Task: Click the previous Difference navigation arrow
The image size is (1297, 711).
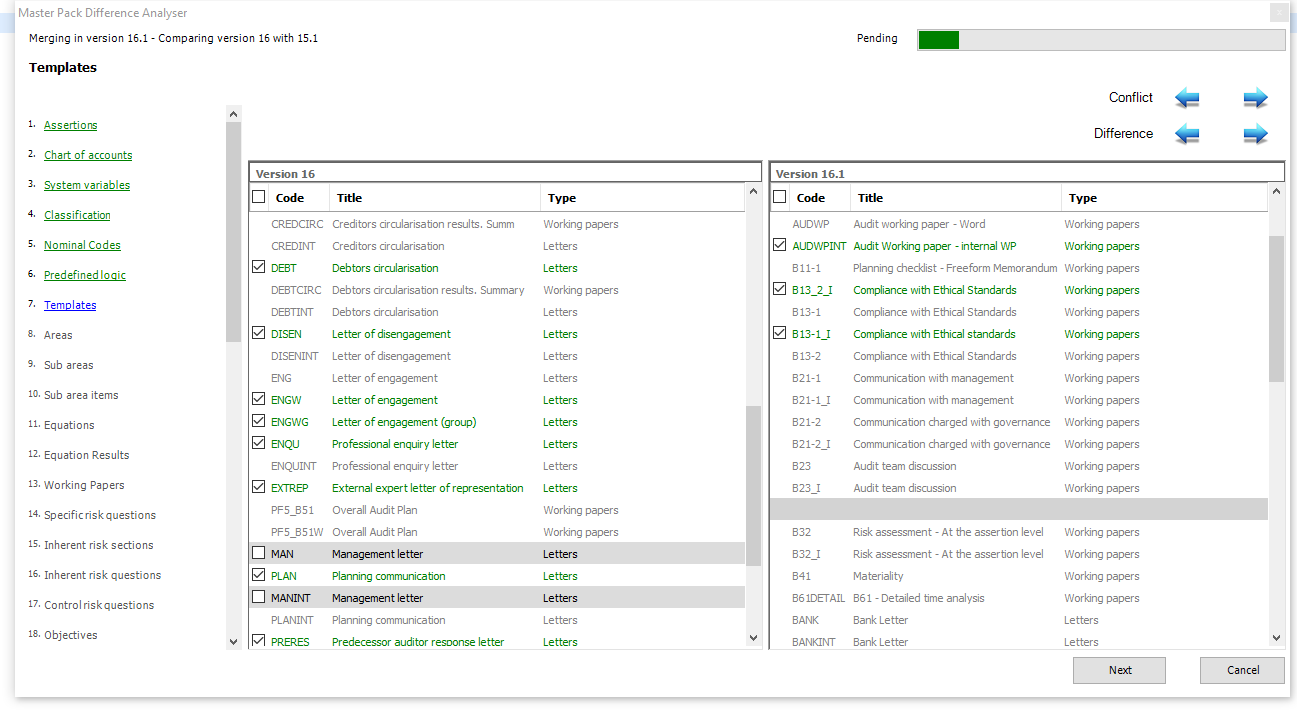Action: click(x=1187, y=133)
